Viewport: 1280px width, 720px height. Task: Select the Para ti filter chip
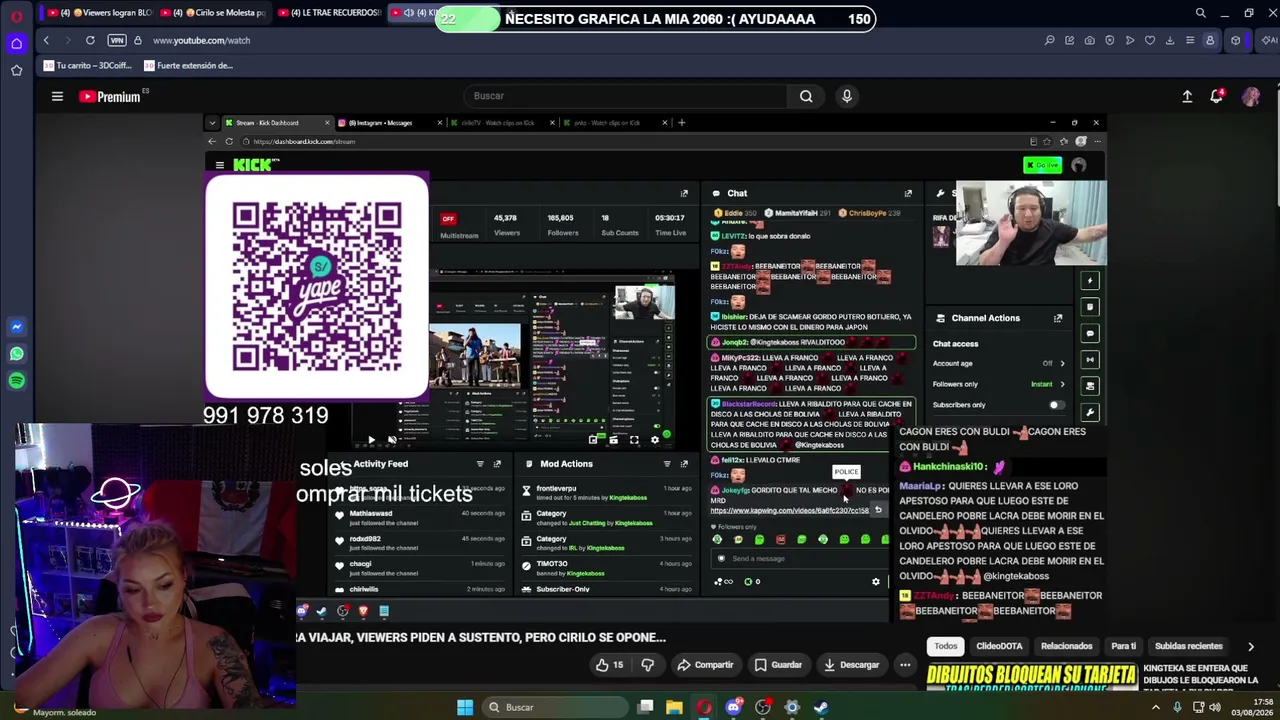tap(1124, 647)
